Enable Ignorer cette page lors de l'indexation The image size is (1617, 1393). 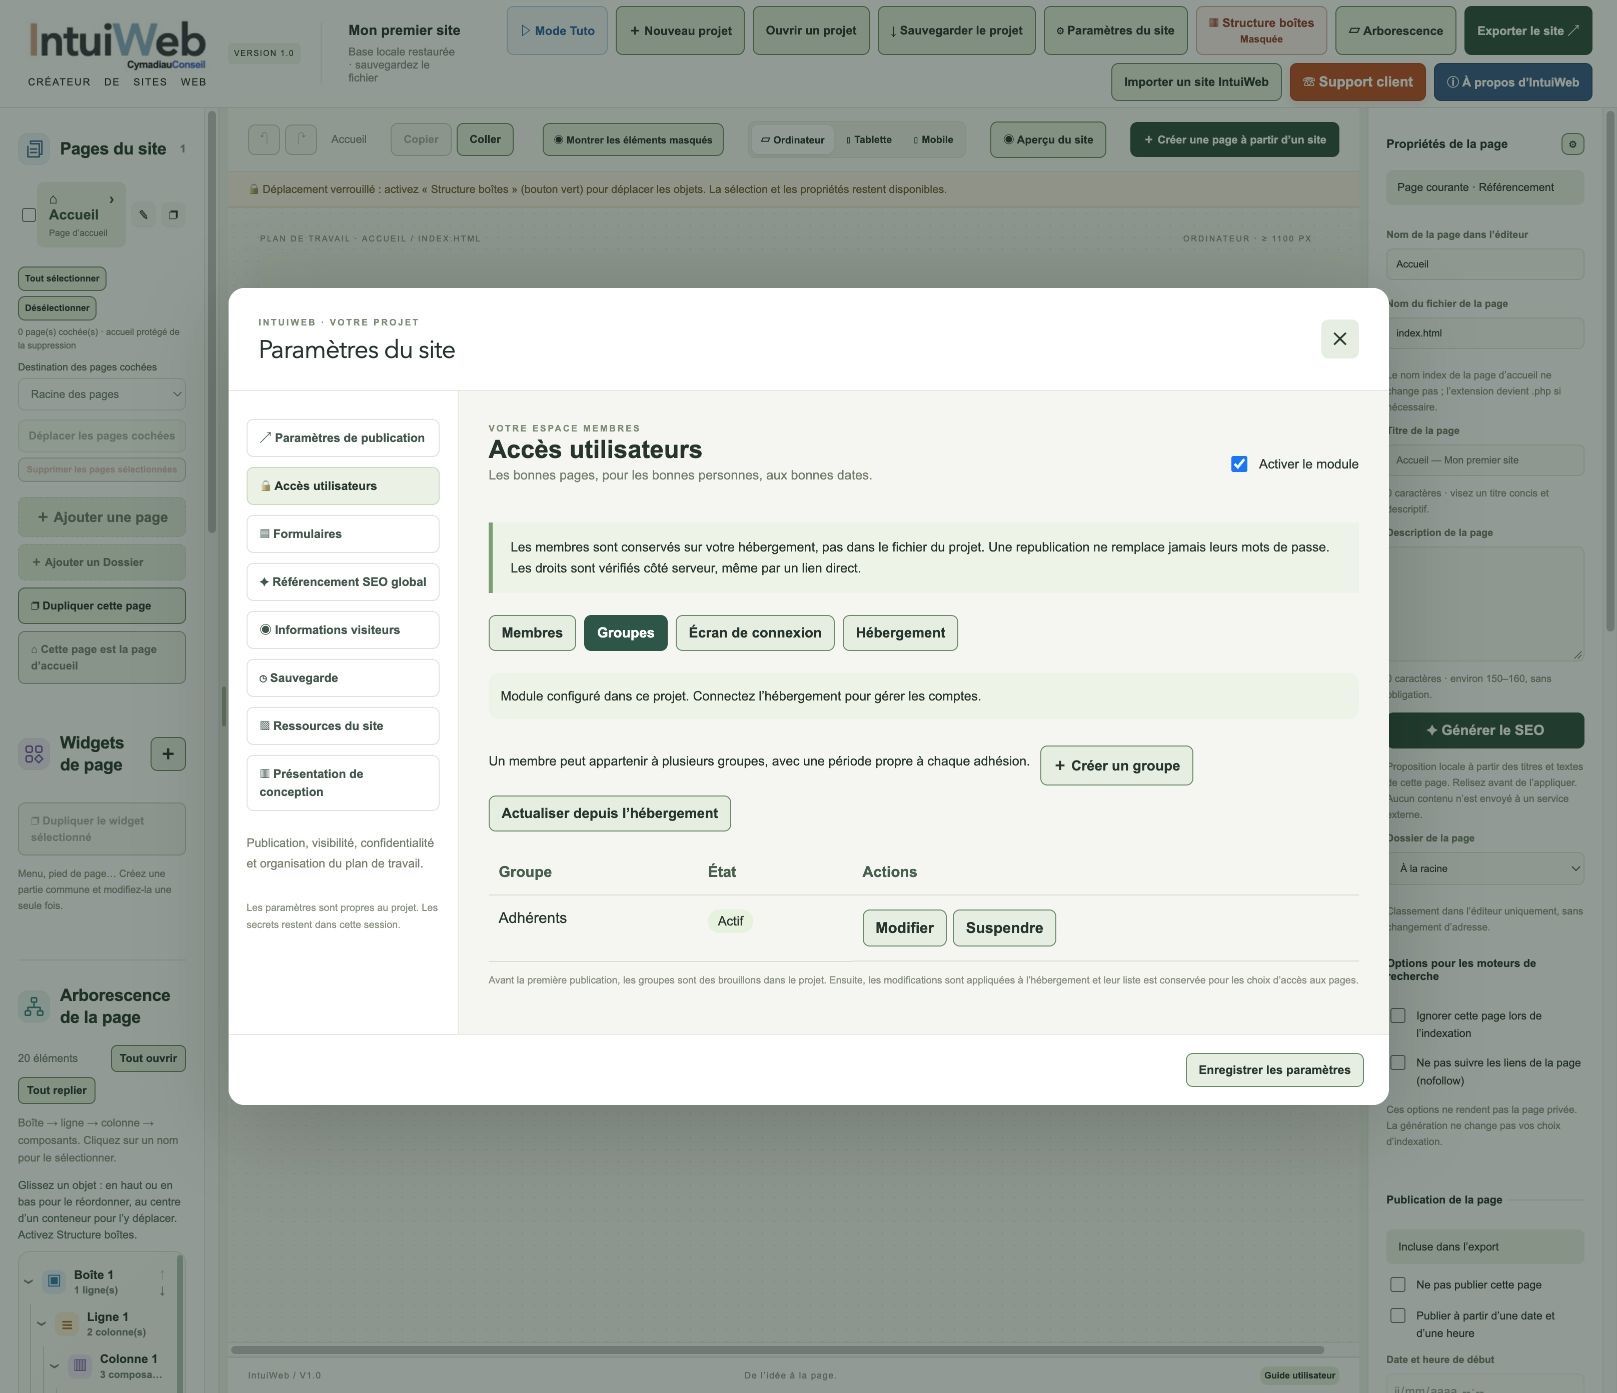pyautogui.click(x=1398, y=1016)
